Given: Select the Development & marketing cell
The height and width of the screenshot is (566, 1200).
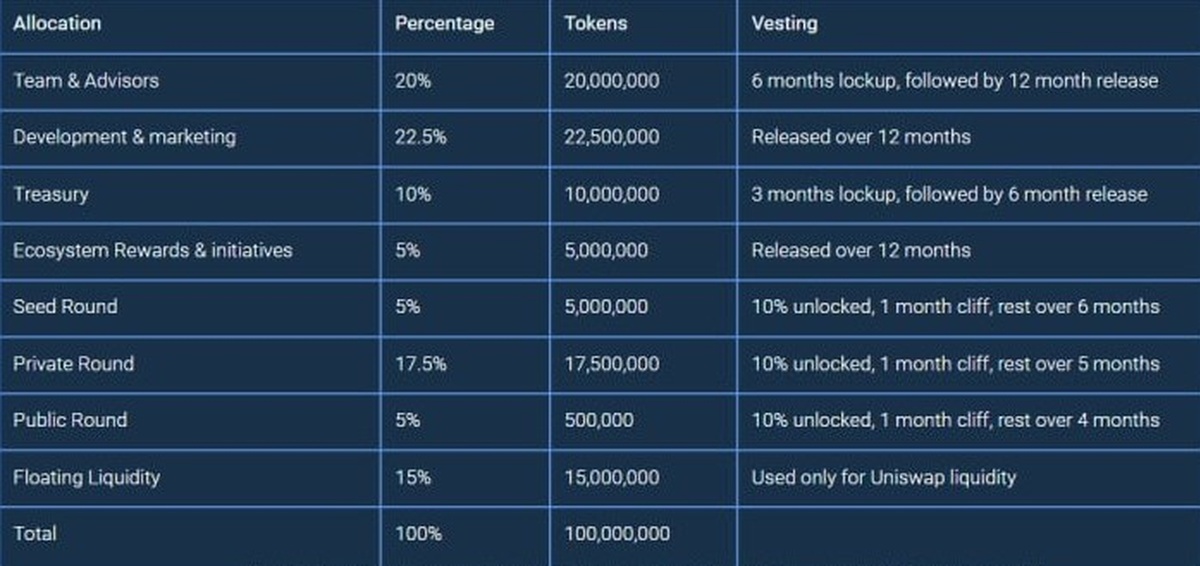Looking at the screenshot, I should coord(124,137).
